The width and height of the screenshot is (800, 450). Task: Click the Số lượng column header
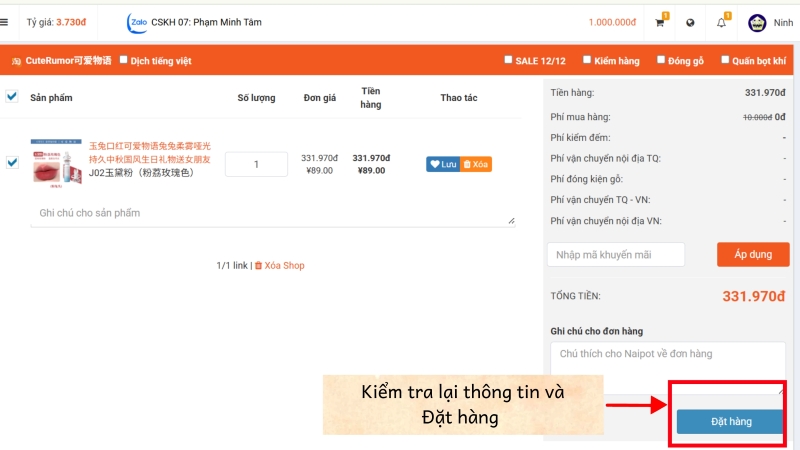[x=256, y=97]
